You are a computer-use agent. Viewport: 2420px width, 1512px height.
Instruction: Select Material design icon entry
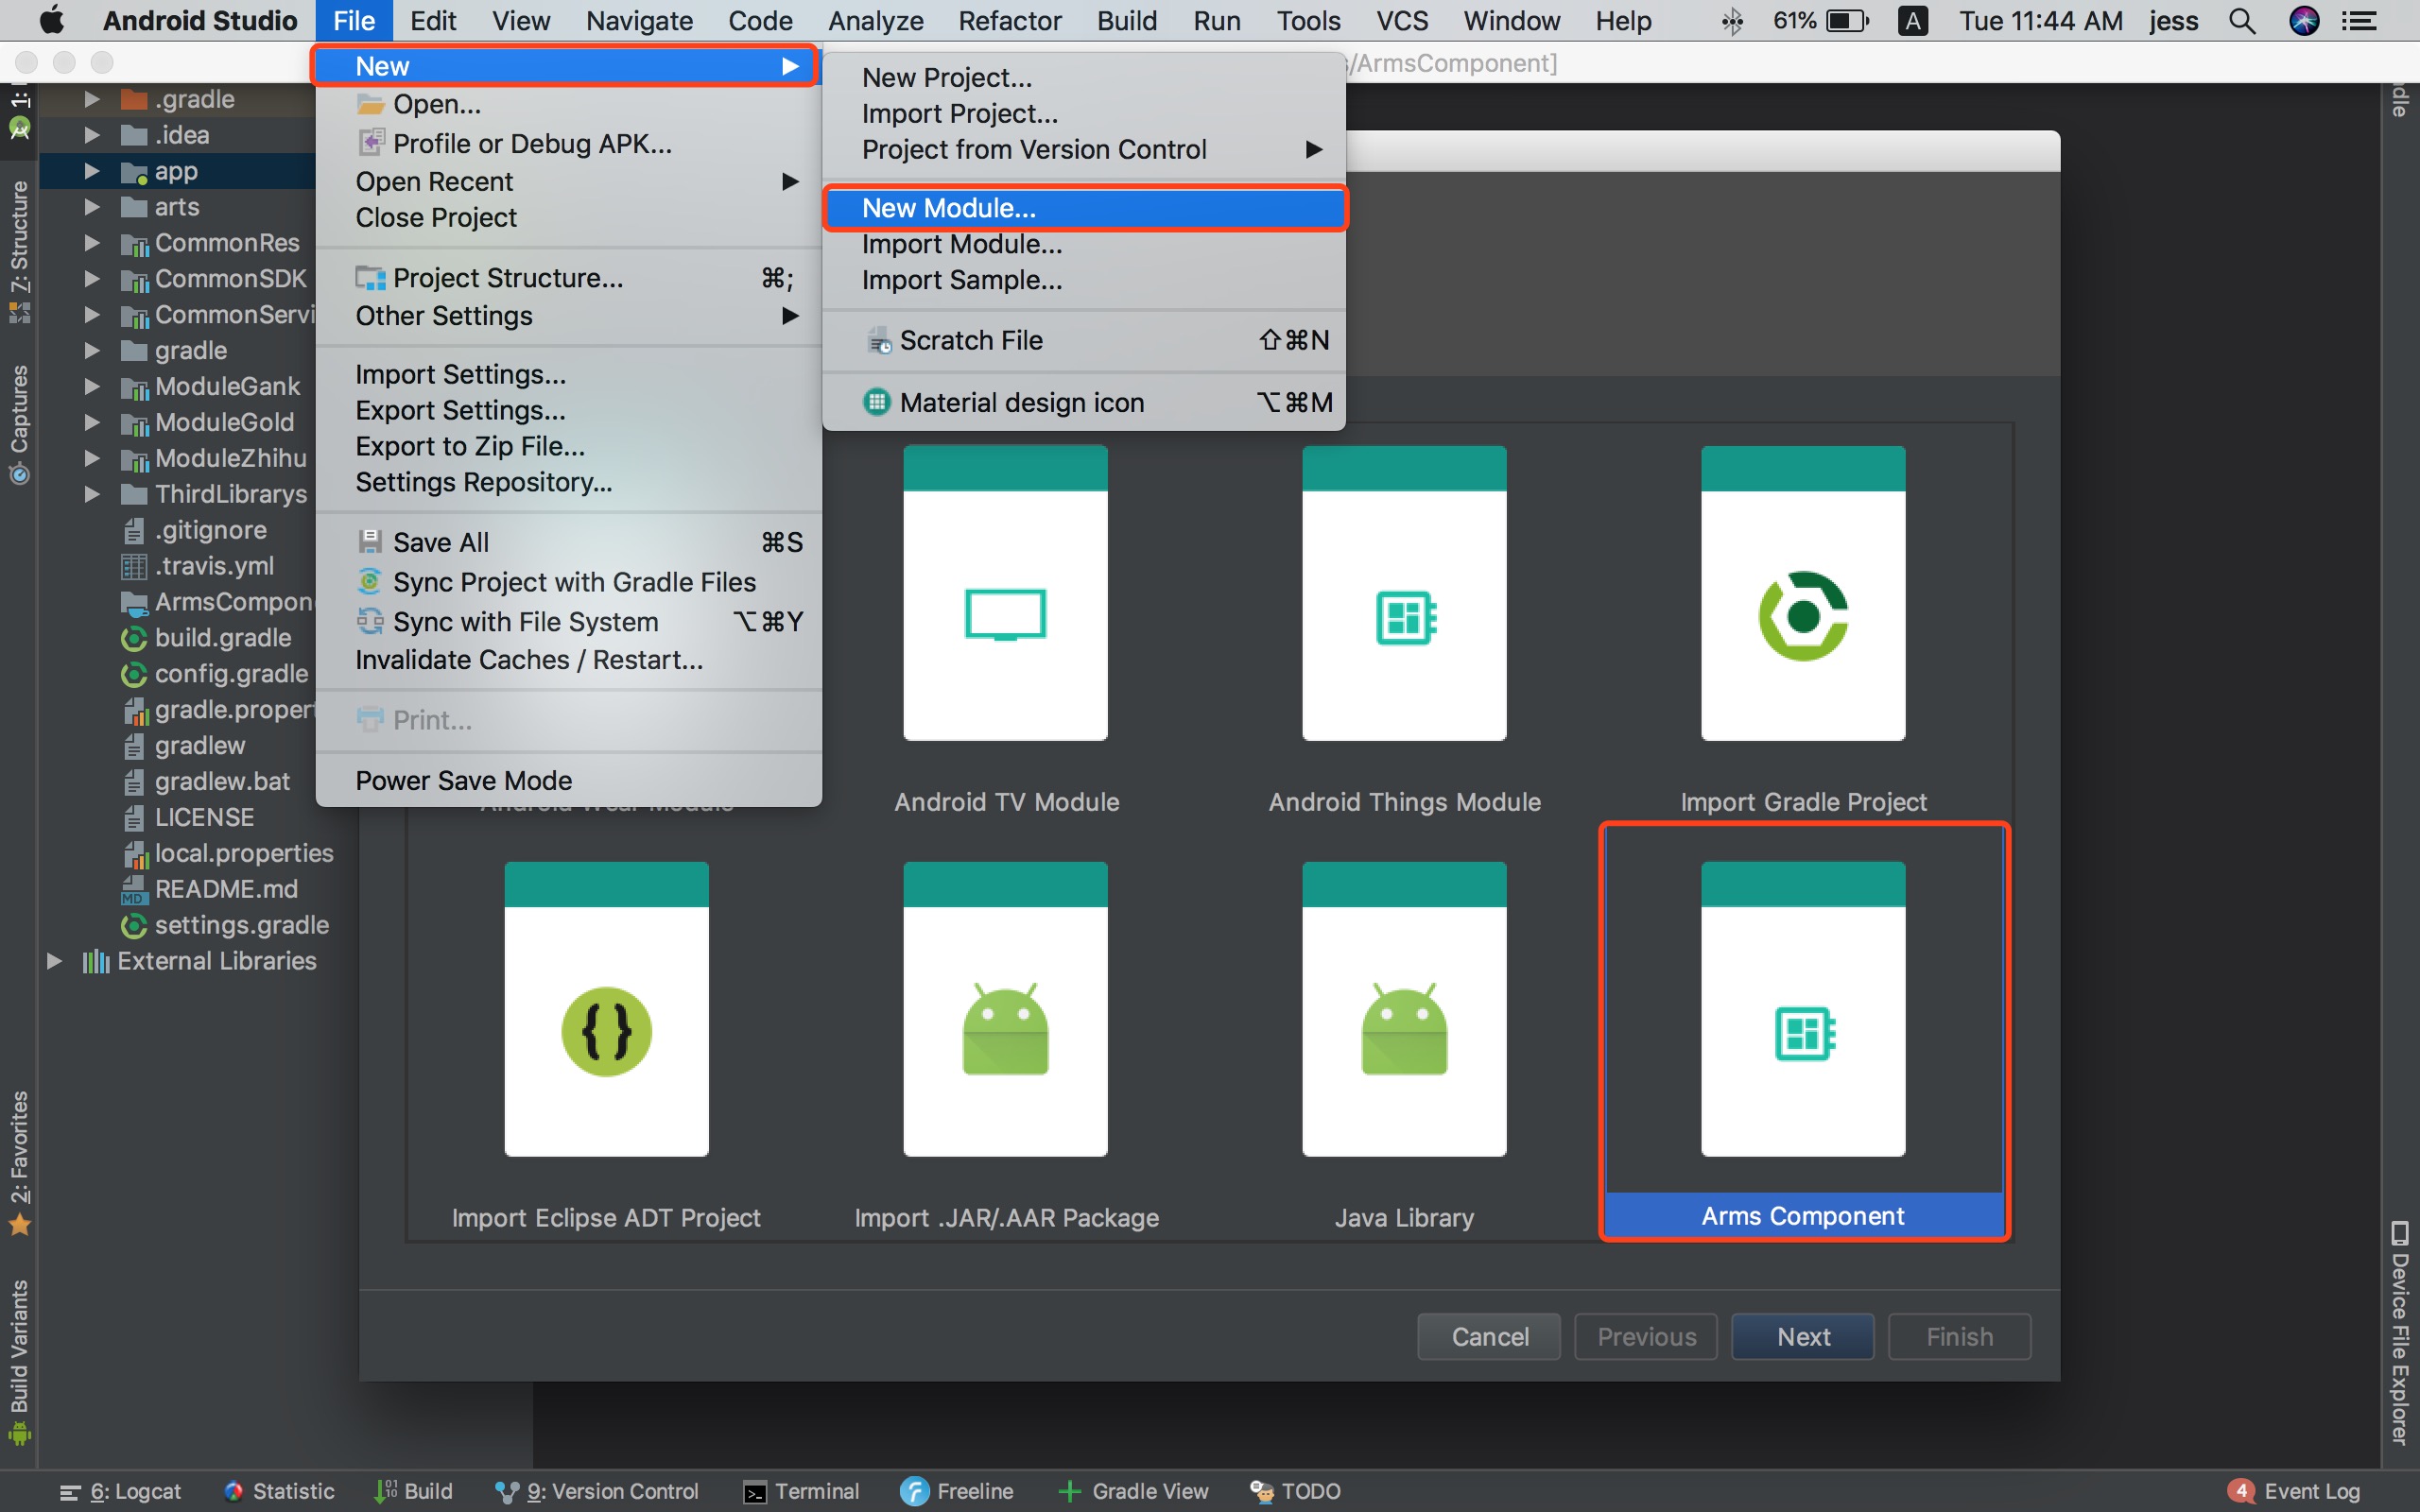(x=1021, y=402)
